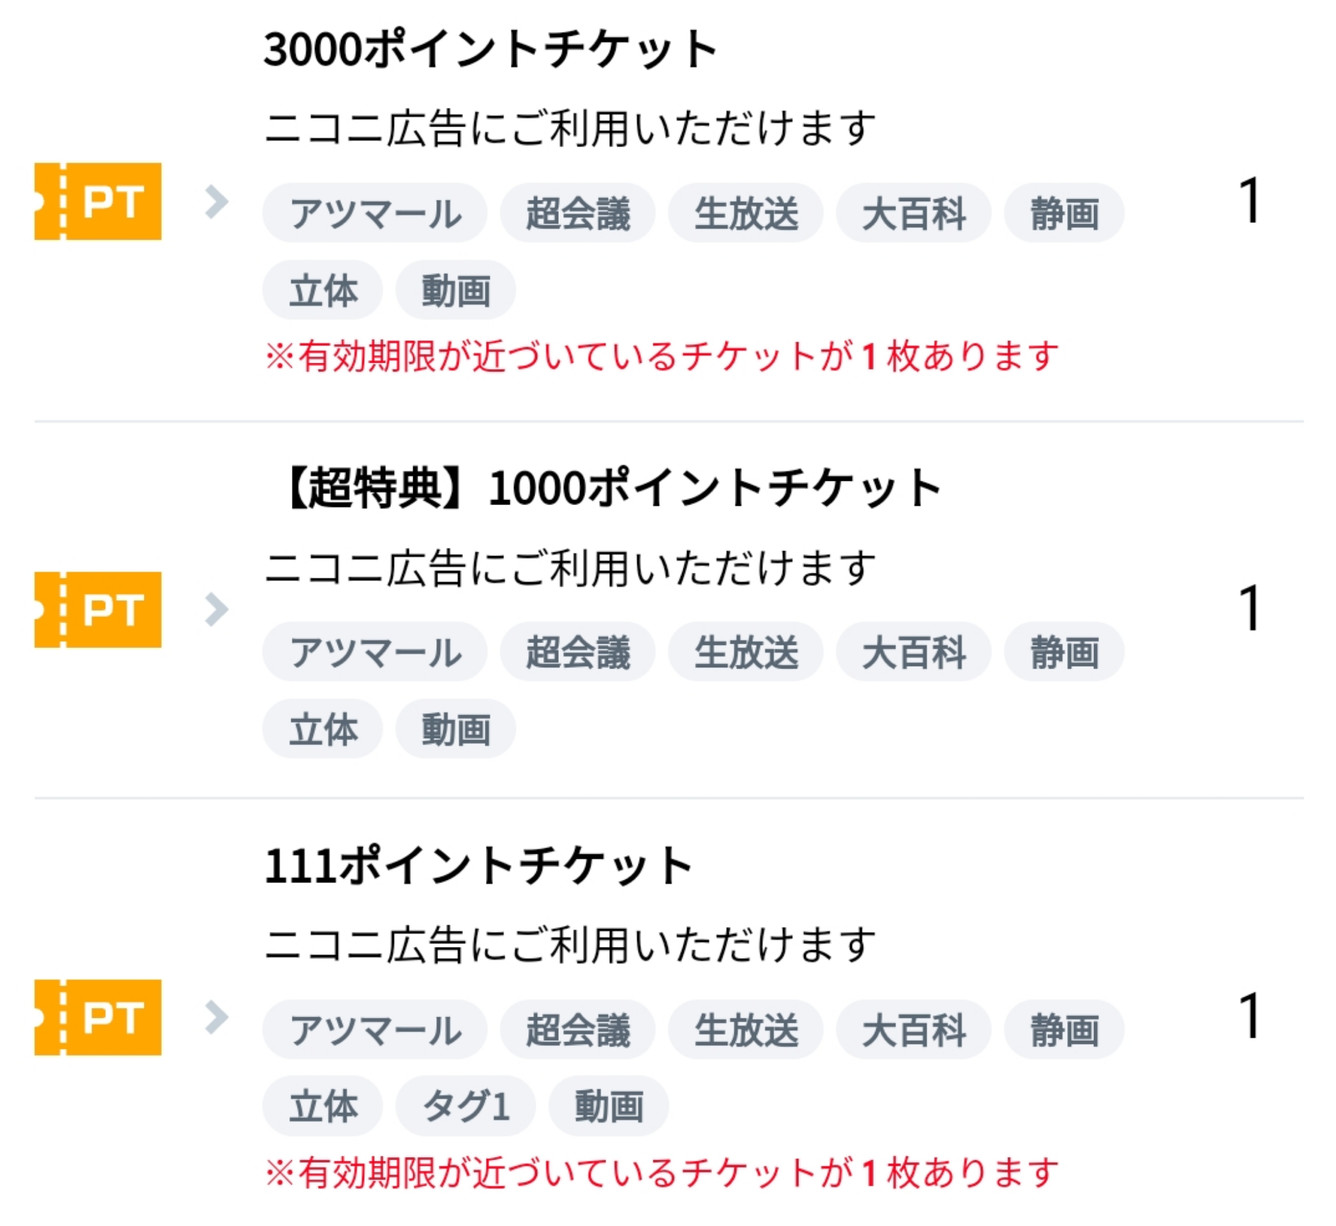The image size is (1336, 1226).
Task: Open the 111ポイントチケット title
Action: coord(478,866)
